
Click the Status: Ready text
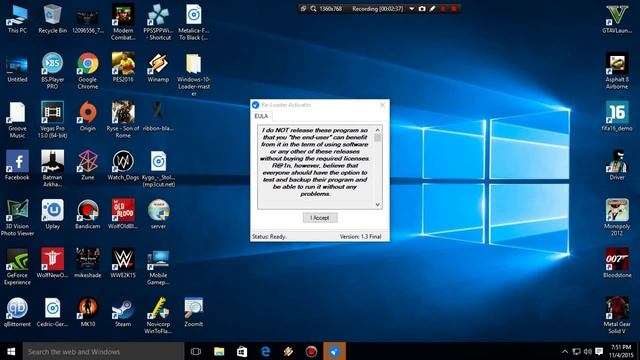(269, 236)
